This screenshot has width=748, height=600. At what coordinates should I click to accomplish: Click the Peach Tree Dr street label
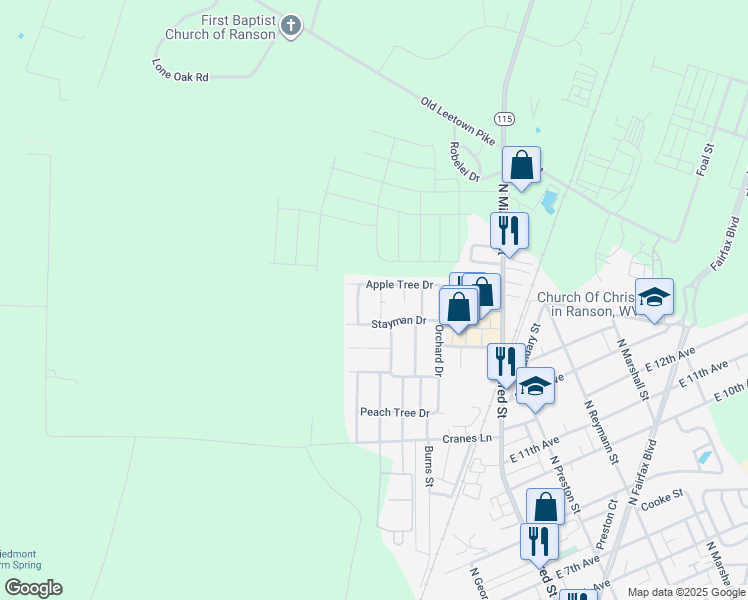pos(394,413)
